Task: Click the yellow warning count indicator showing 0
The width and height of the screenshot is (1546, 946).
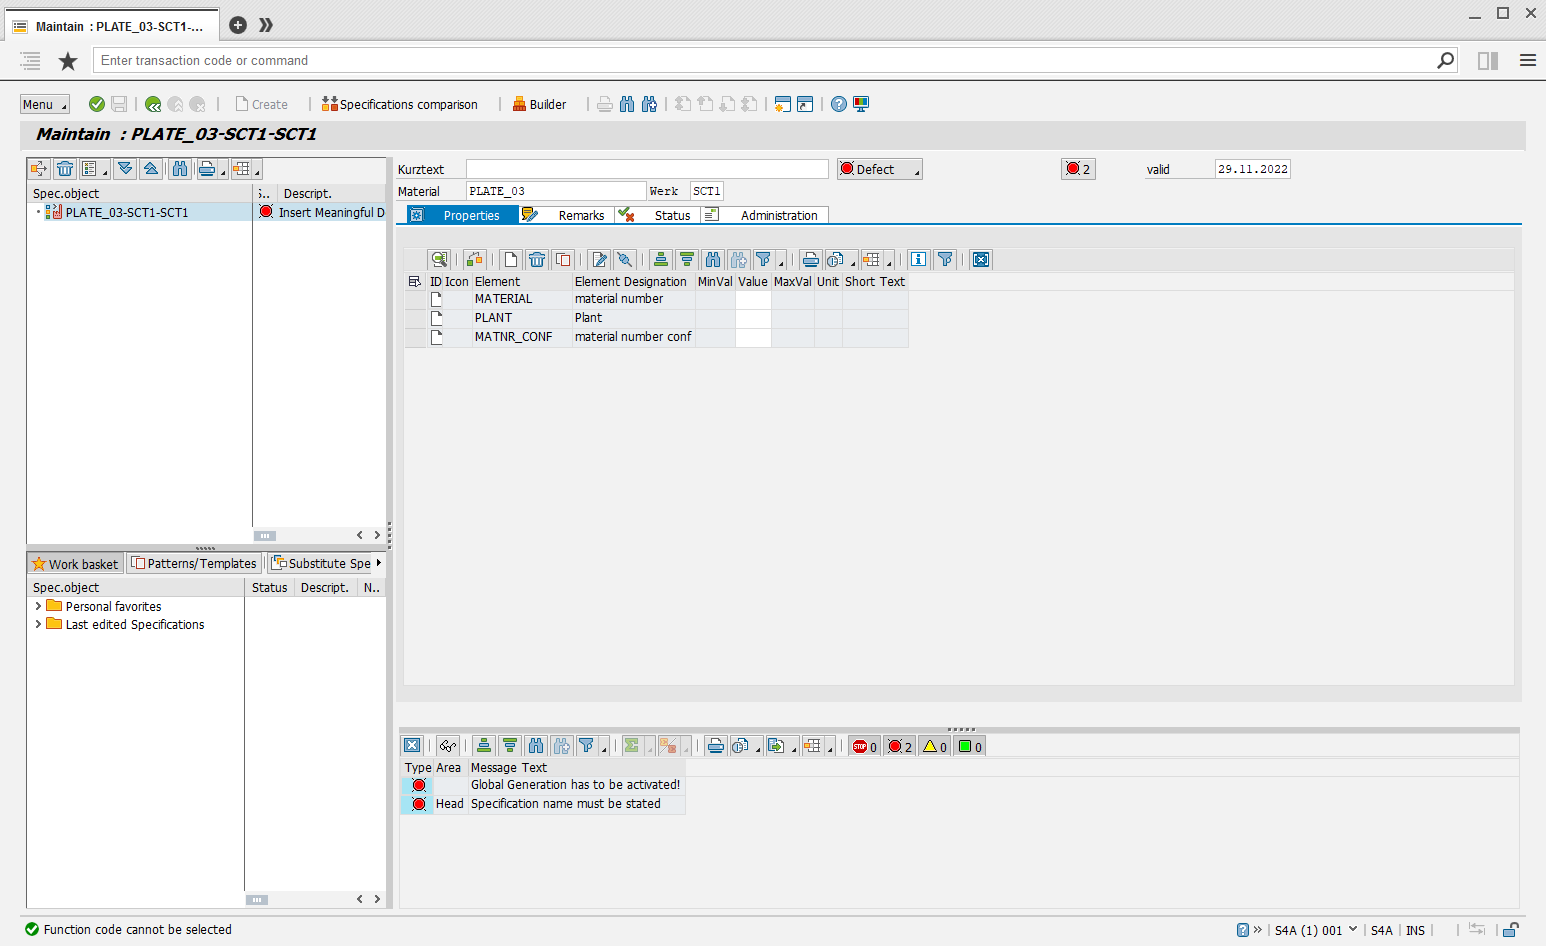Action: (x=932, y=745)
